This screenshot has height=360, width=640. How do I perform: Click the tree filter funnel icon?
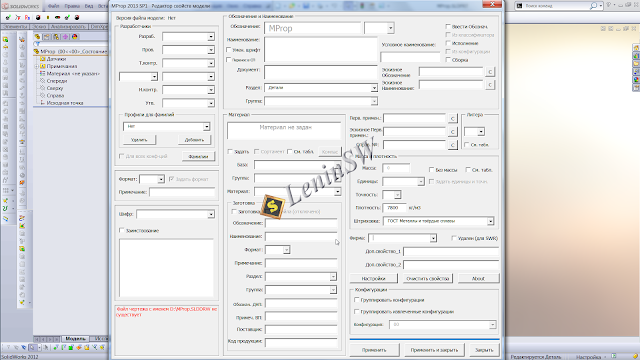point(37,44)
